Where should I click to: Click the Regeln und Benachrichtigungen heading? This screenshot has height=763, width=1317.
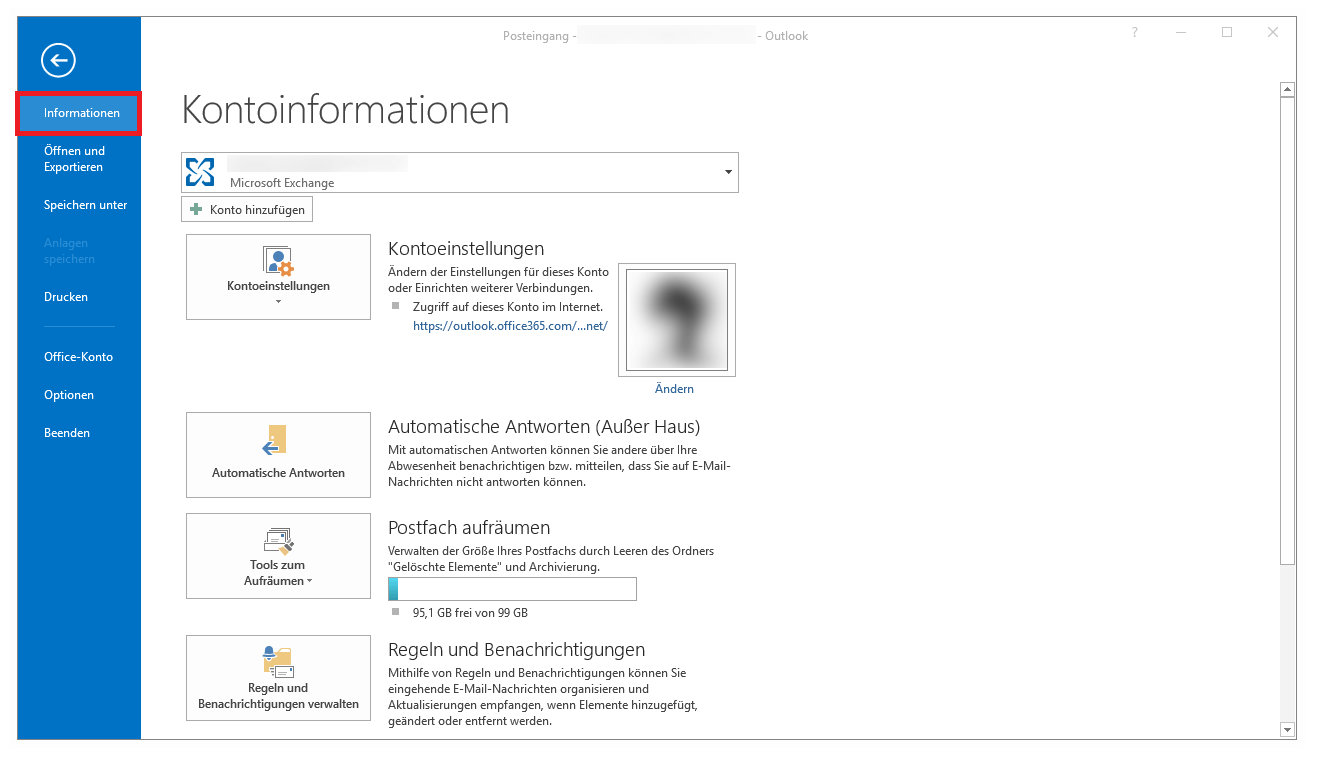tap(517, 650)
